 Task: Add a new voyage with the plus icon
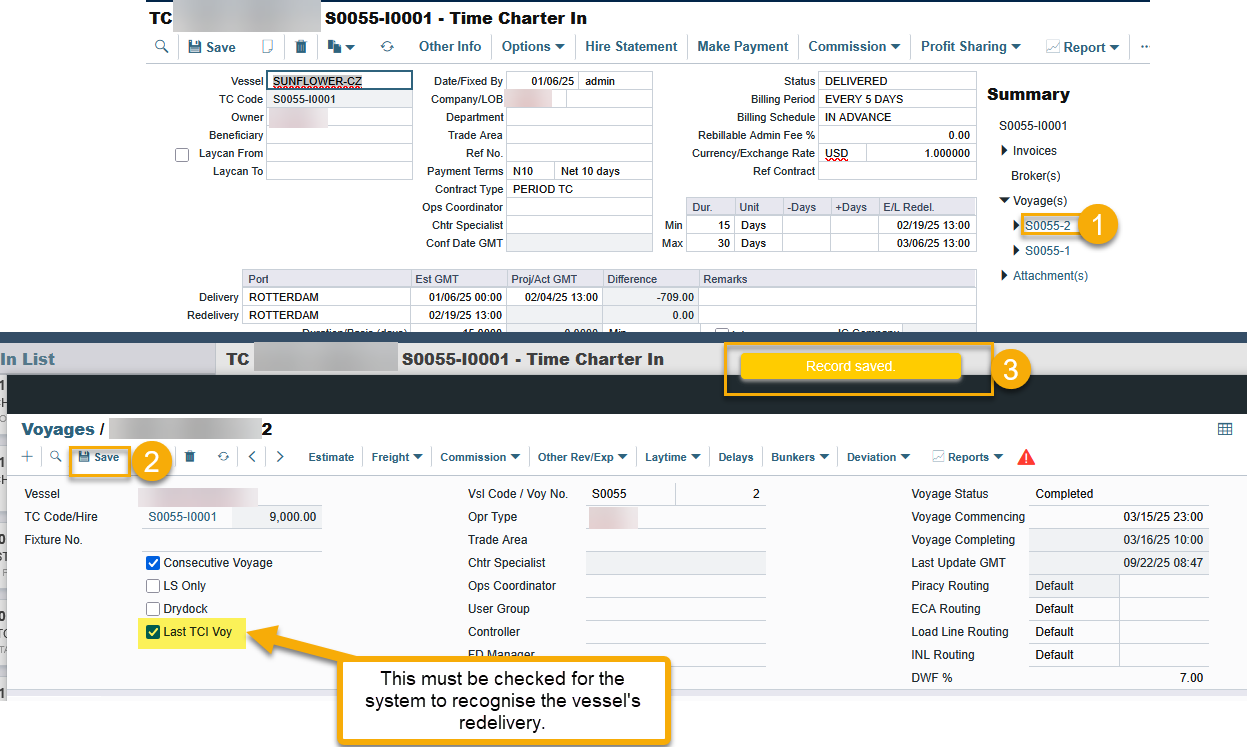pos(27,457)
